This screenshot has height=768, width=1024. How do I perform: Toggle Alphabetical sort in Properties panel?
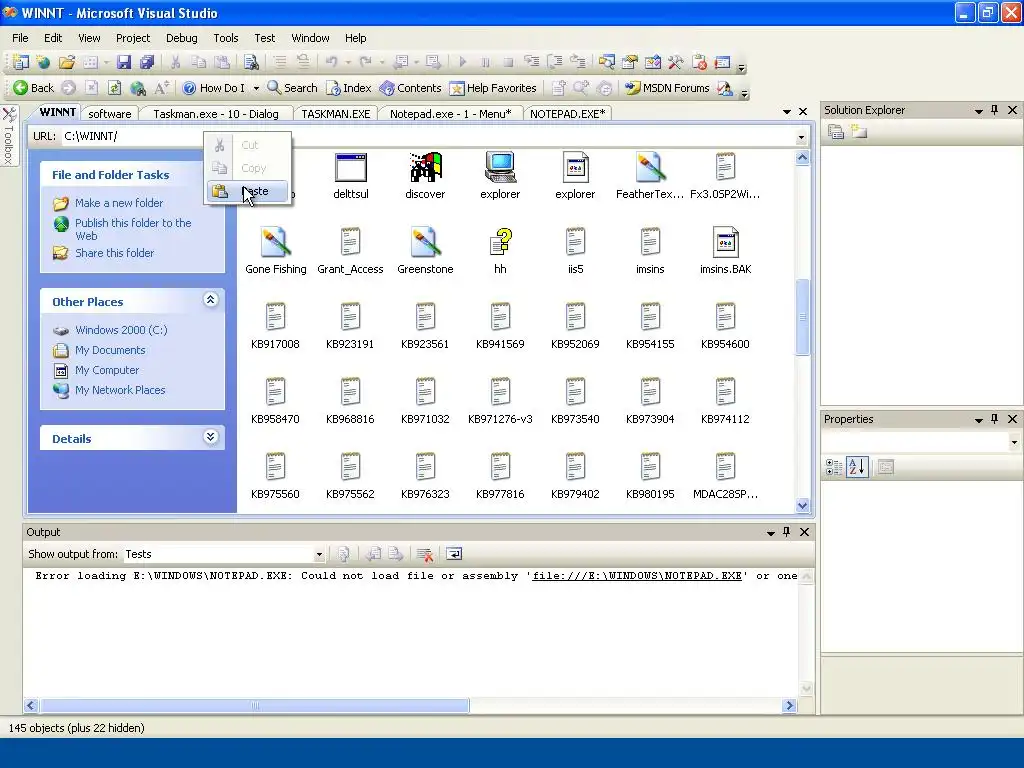pyautogui.click(x=857, y=467)
